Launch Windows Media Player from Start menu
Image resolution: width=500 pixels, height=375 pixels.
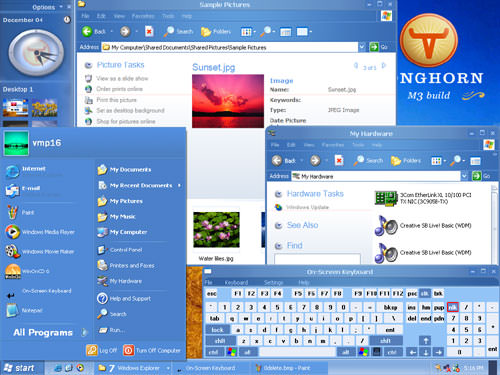click(40, 232)
